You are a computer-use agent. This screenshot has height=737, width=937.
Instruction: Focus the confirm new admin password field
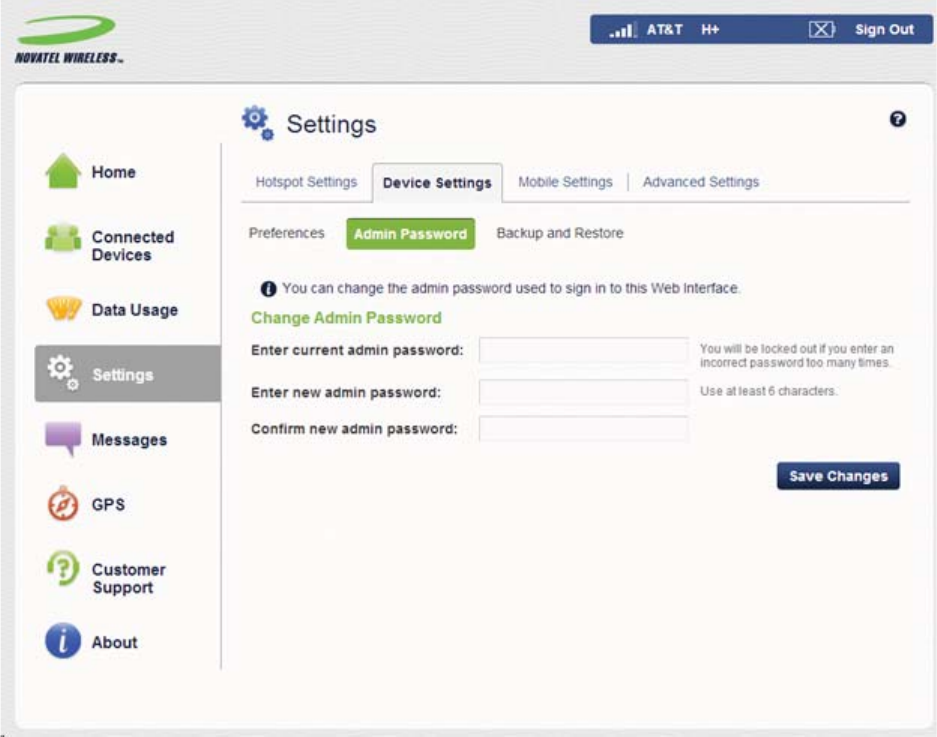[x=583, y=429]
